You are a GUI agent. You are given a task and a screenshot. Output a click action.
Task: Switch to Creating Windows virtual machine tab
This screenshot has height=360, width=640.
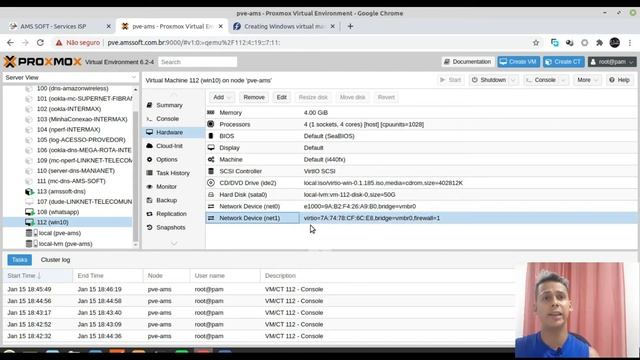coord(283,27)
